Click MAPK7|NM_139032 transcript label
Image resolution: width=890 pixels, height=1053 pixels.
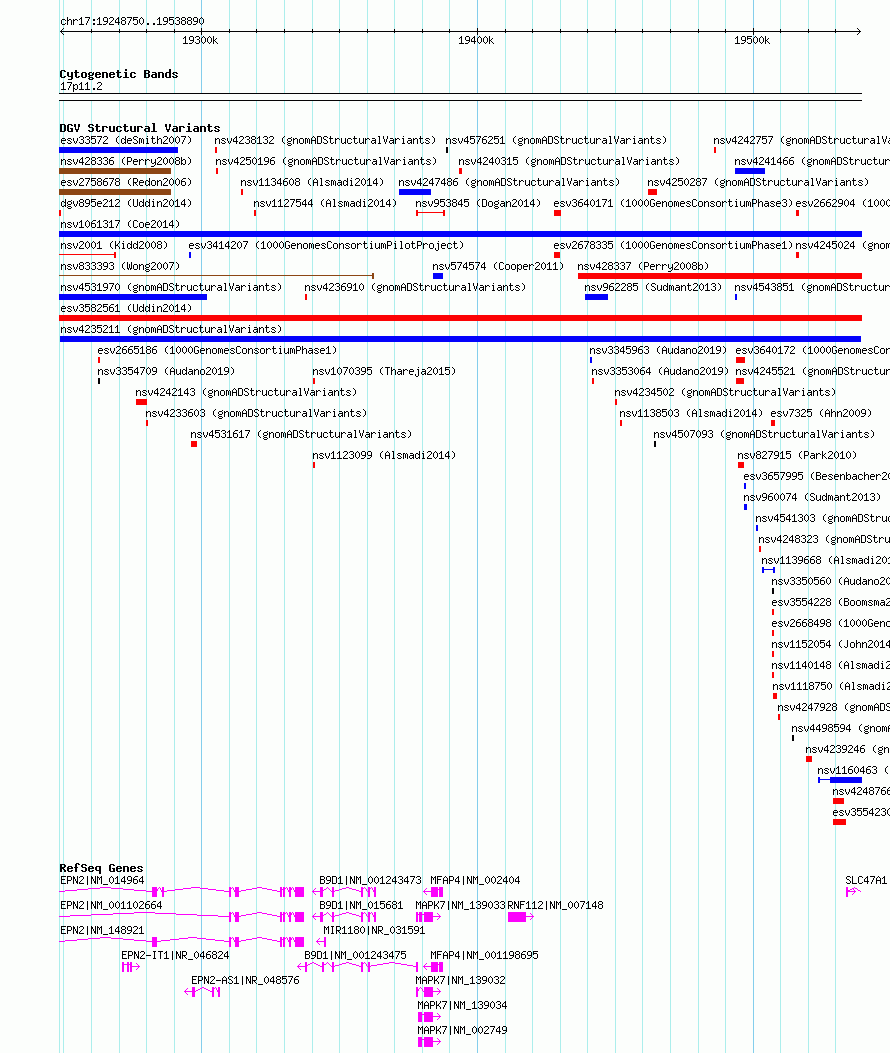point(460,980)
